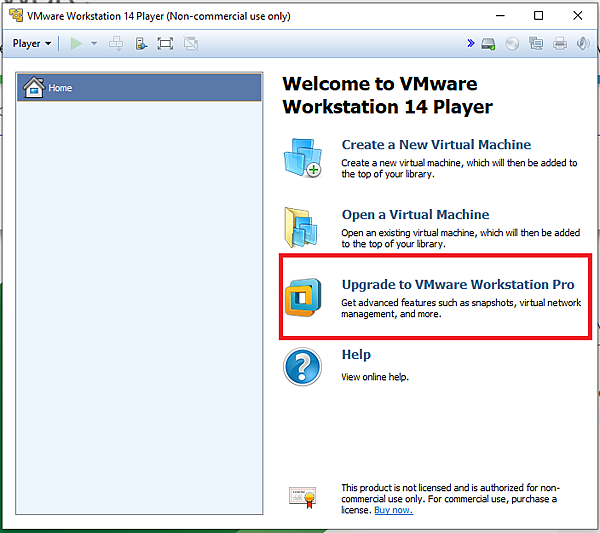Click the Unity mode toolbar icon
The height and width of the screenshot is (533, 600).
coord(191,44)
